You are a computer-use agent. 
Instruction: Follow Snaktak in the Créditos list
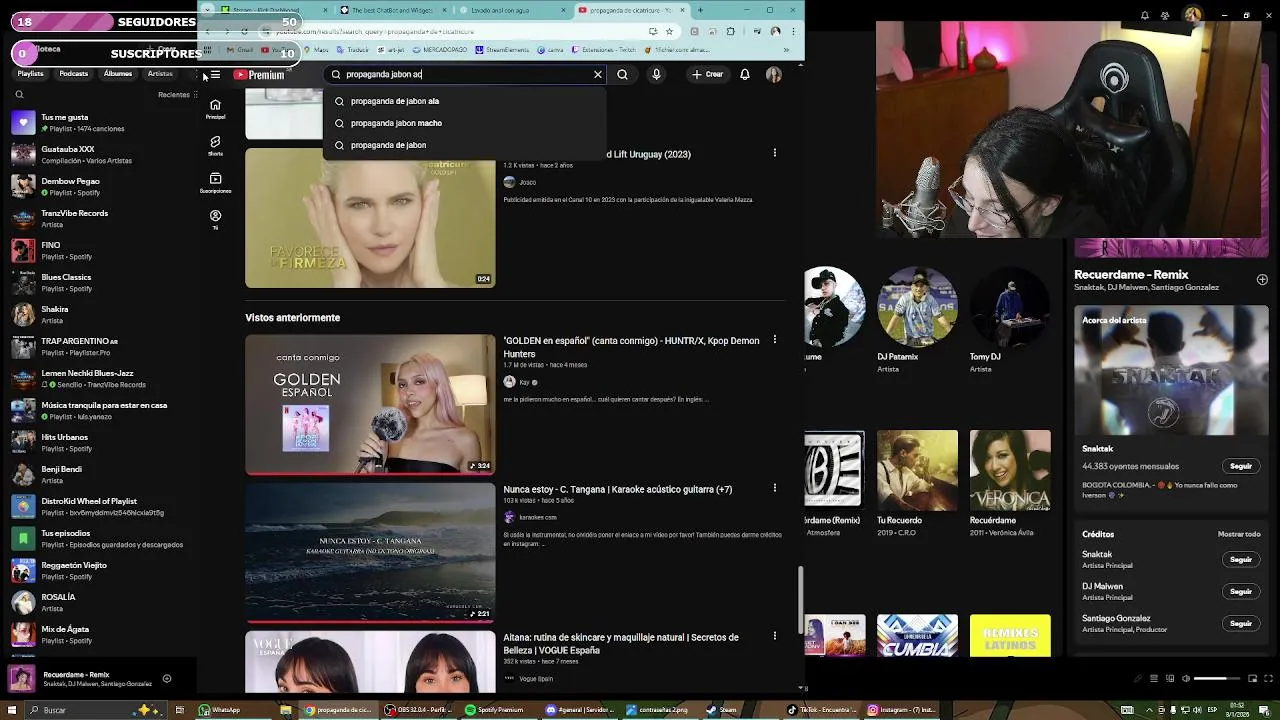(1241, 560)
